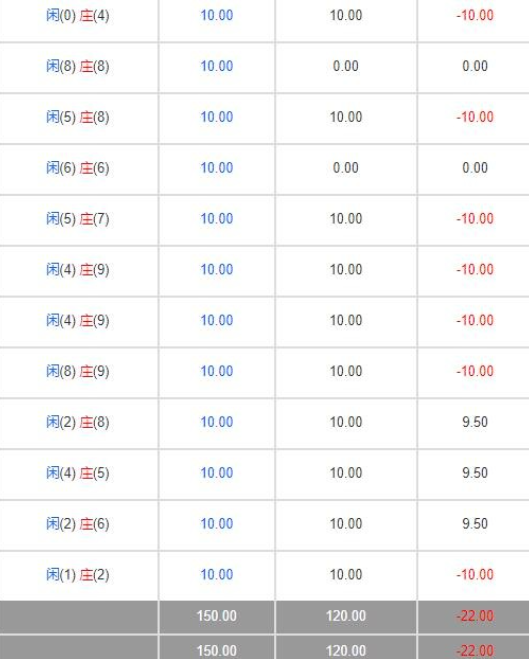Click 9.50 win amount in 闲(2) 庄(8) row
Image resolution: width=529 pixels, height=659 pixels.
pyautogui.click(x=475, y=422)
